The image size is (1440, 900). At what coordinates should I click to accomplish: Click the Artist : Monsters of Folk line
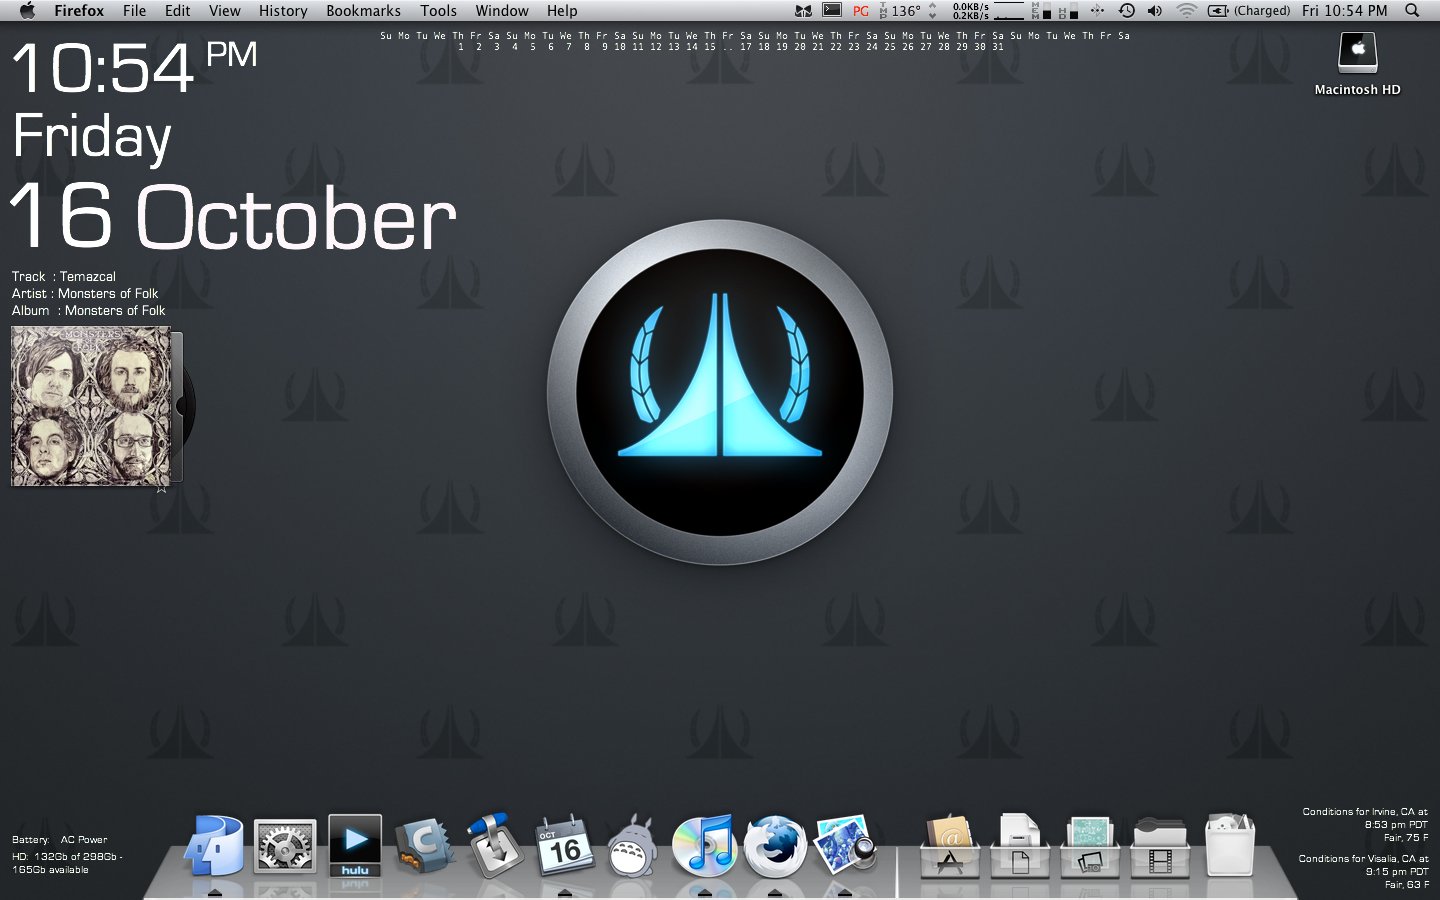85,293
